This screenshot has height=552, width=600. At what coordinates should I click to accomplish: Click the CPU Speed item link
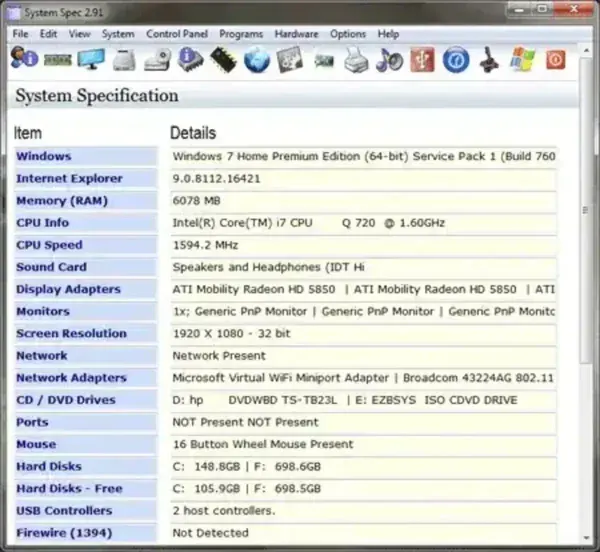49,245
